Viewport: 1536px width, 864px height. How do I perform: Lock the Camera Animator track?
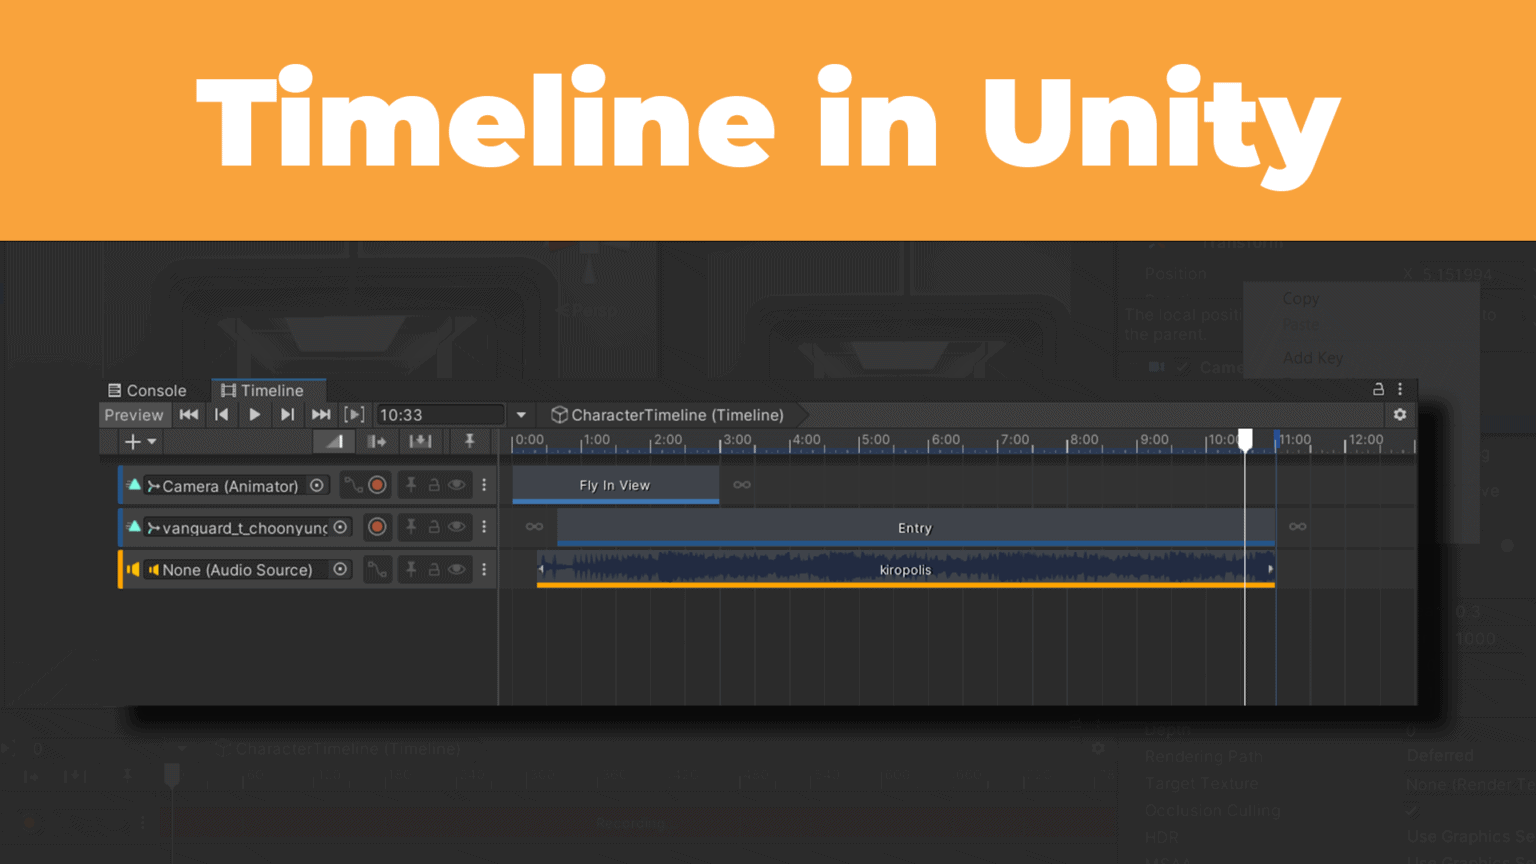[434, 485]
